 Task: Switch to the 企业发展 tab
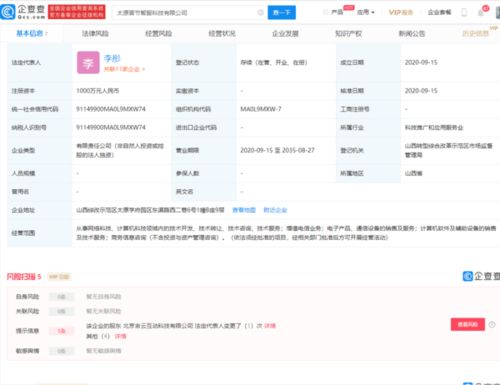pos(285,33)
